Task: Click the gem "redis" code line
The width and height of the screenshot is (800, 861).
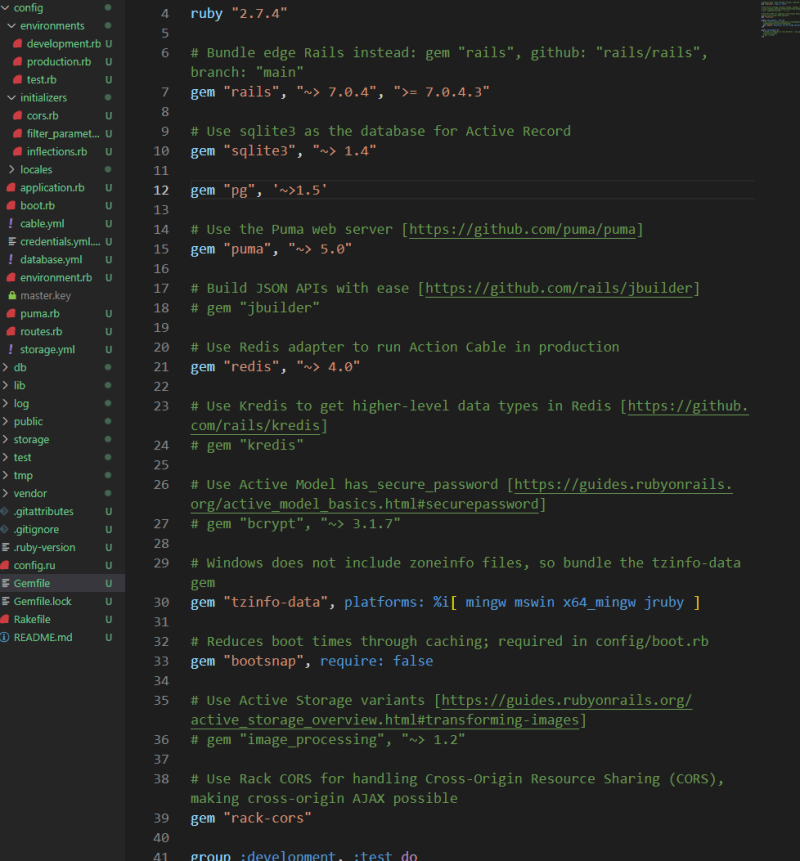Action: [x=275, y=367]
